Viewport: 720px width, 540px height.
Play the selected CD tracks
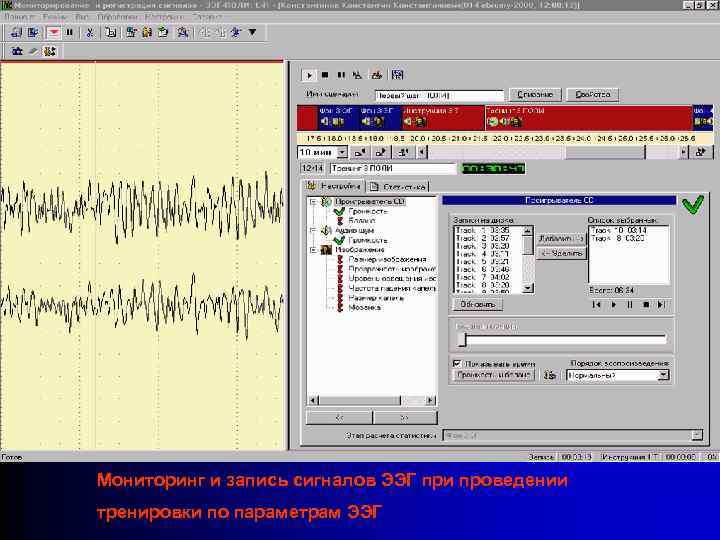[x=613, y=304]
